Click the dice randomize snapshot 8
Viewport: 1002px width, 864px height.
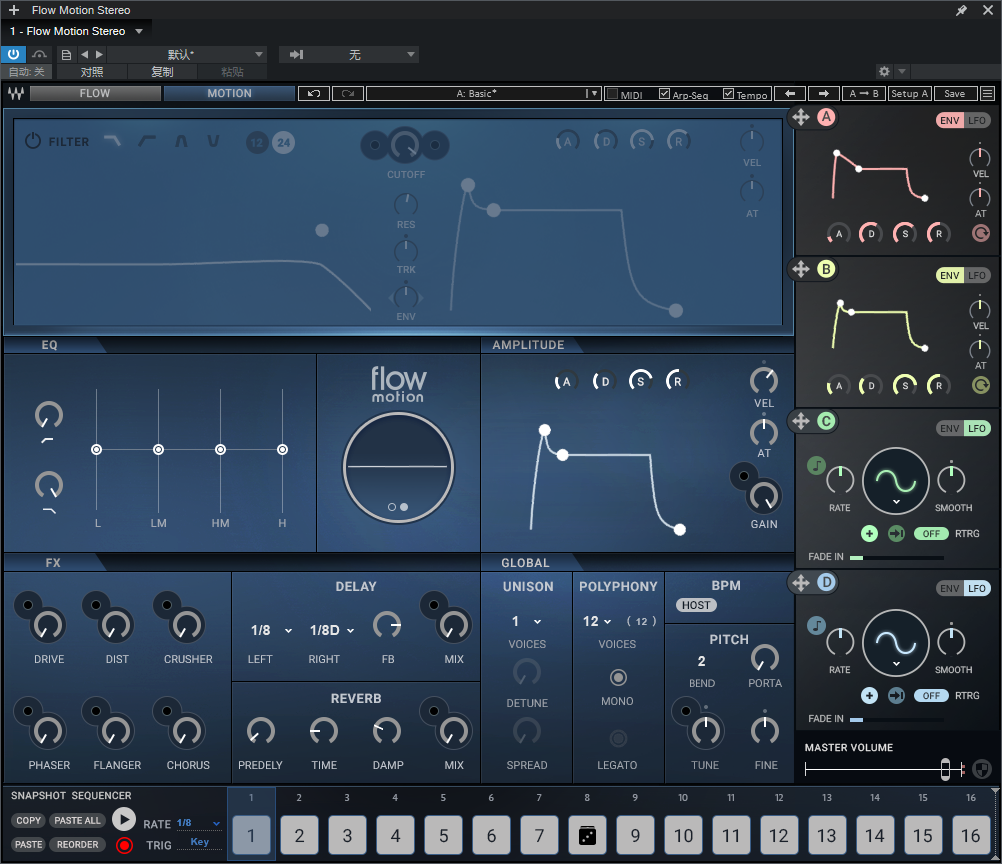[587, 835]
